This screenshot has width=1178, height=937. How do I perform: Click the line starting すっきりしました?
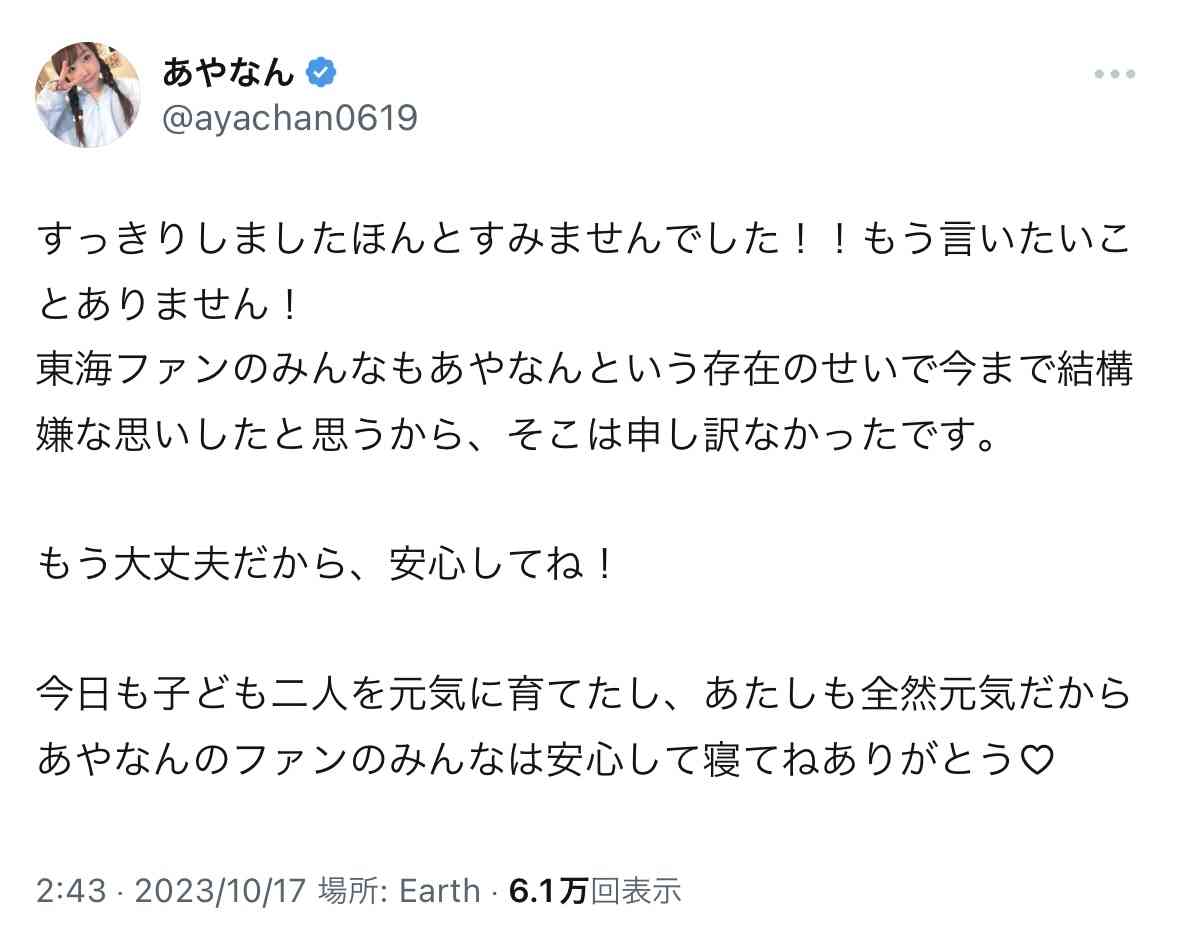click(584, 238)
